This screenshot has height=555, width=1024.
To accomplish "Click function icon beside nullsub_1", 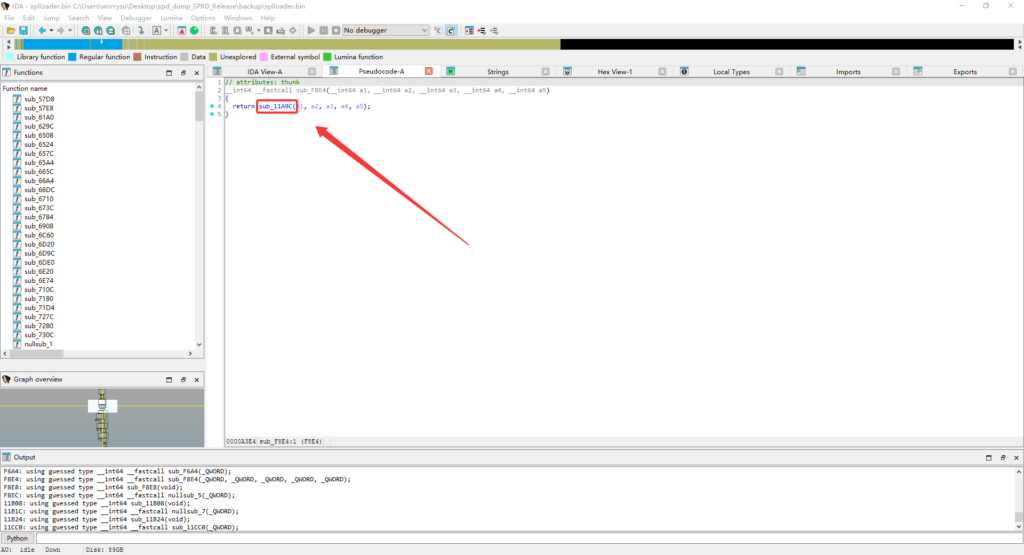I will (17, 344).
